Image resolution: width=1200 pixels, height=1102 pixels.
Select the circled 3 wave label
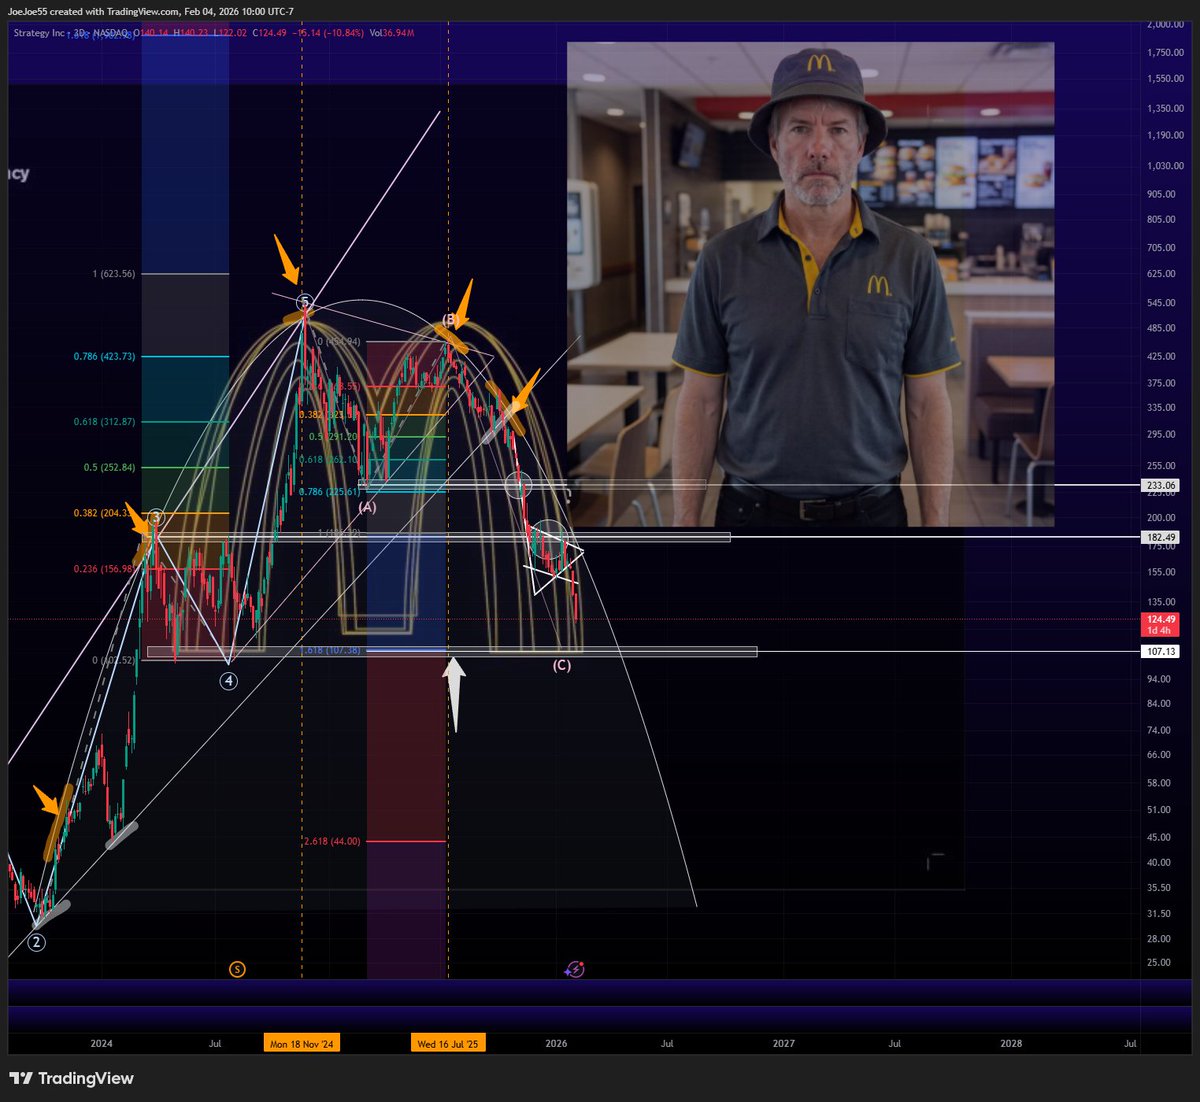tap(156, 517)
